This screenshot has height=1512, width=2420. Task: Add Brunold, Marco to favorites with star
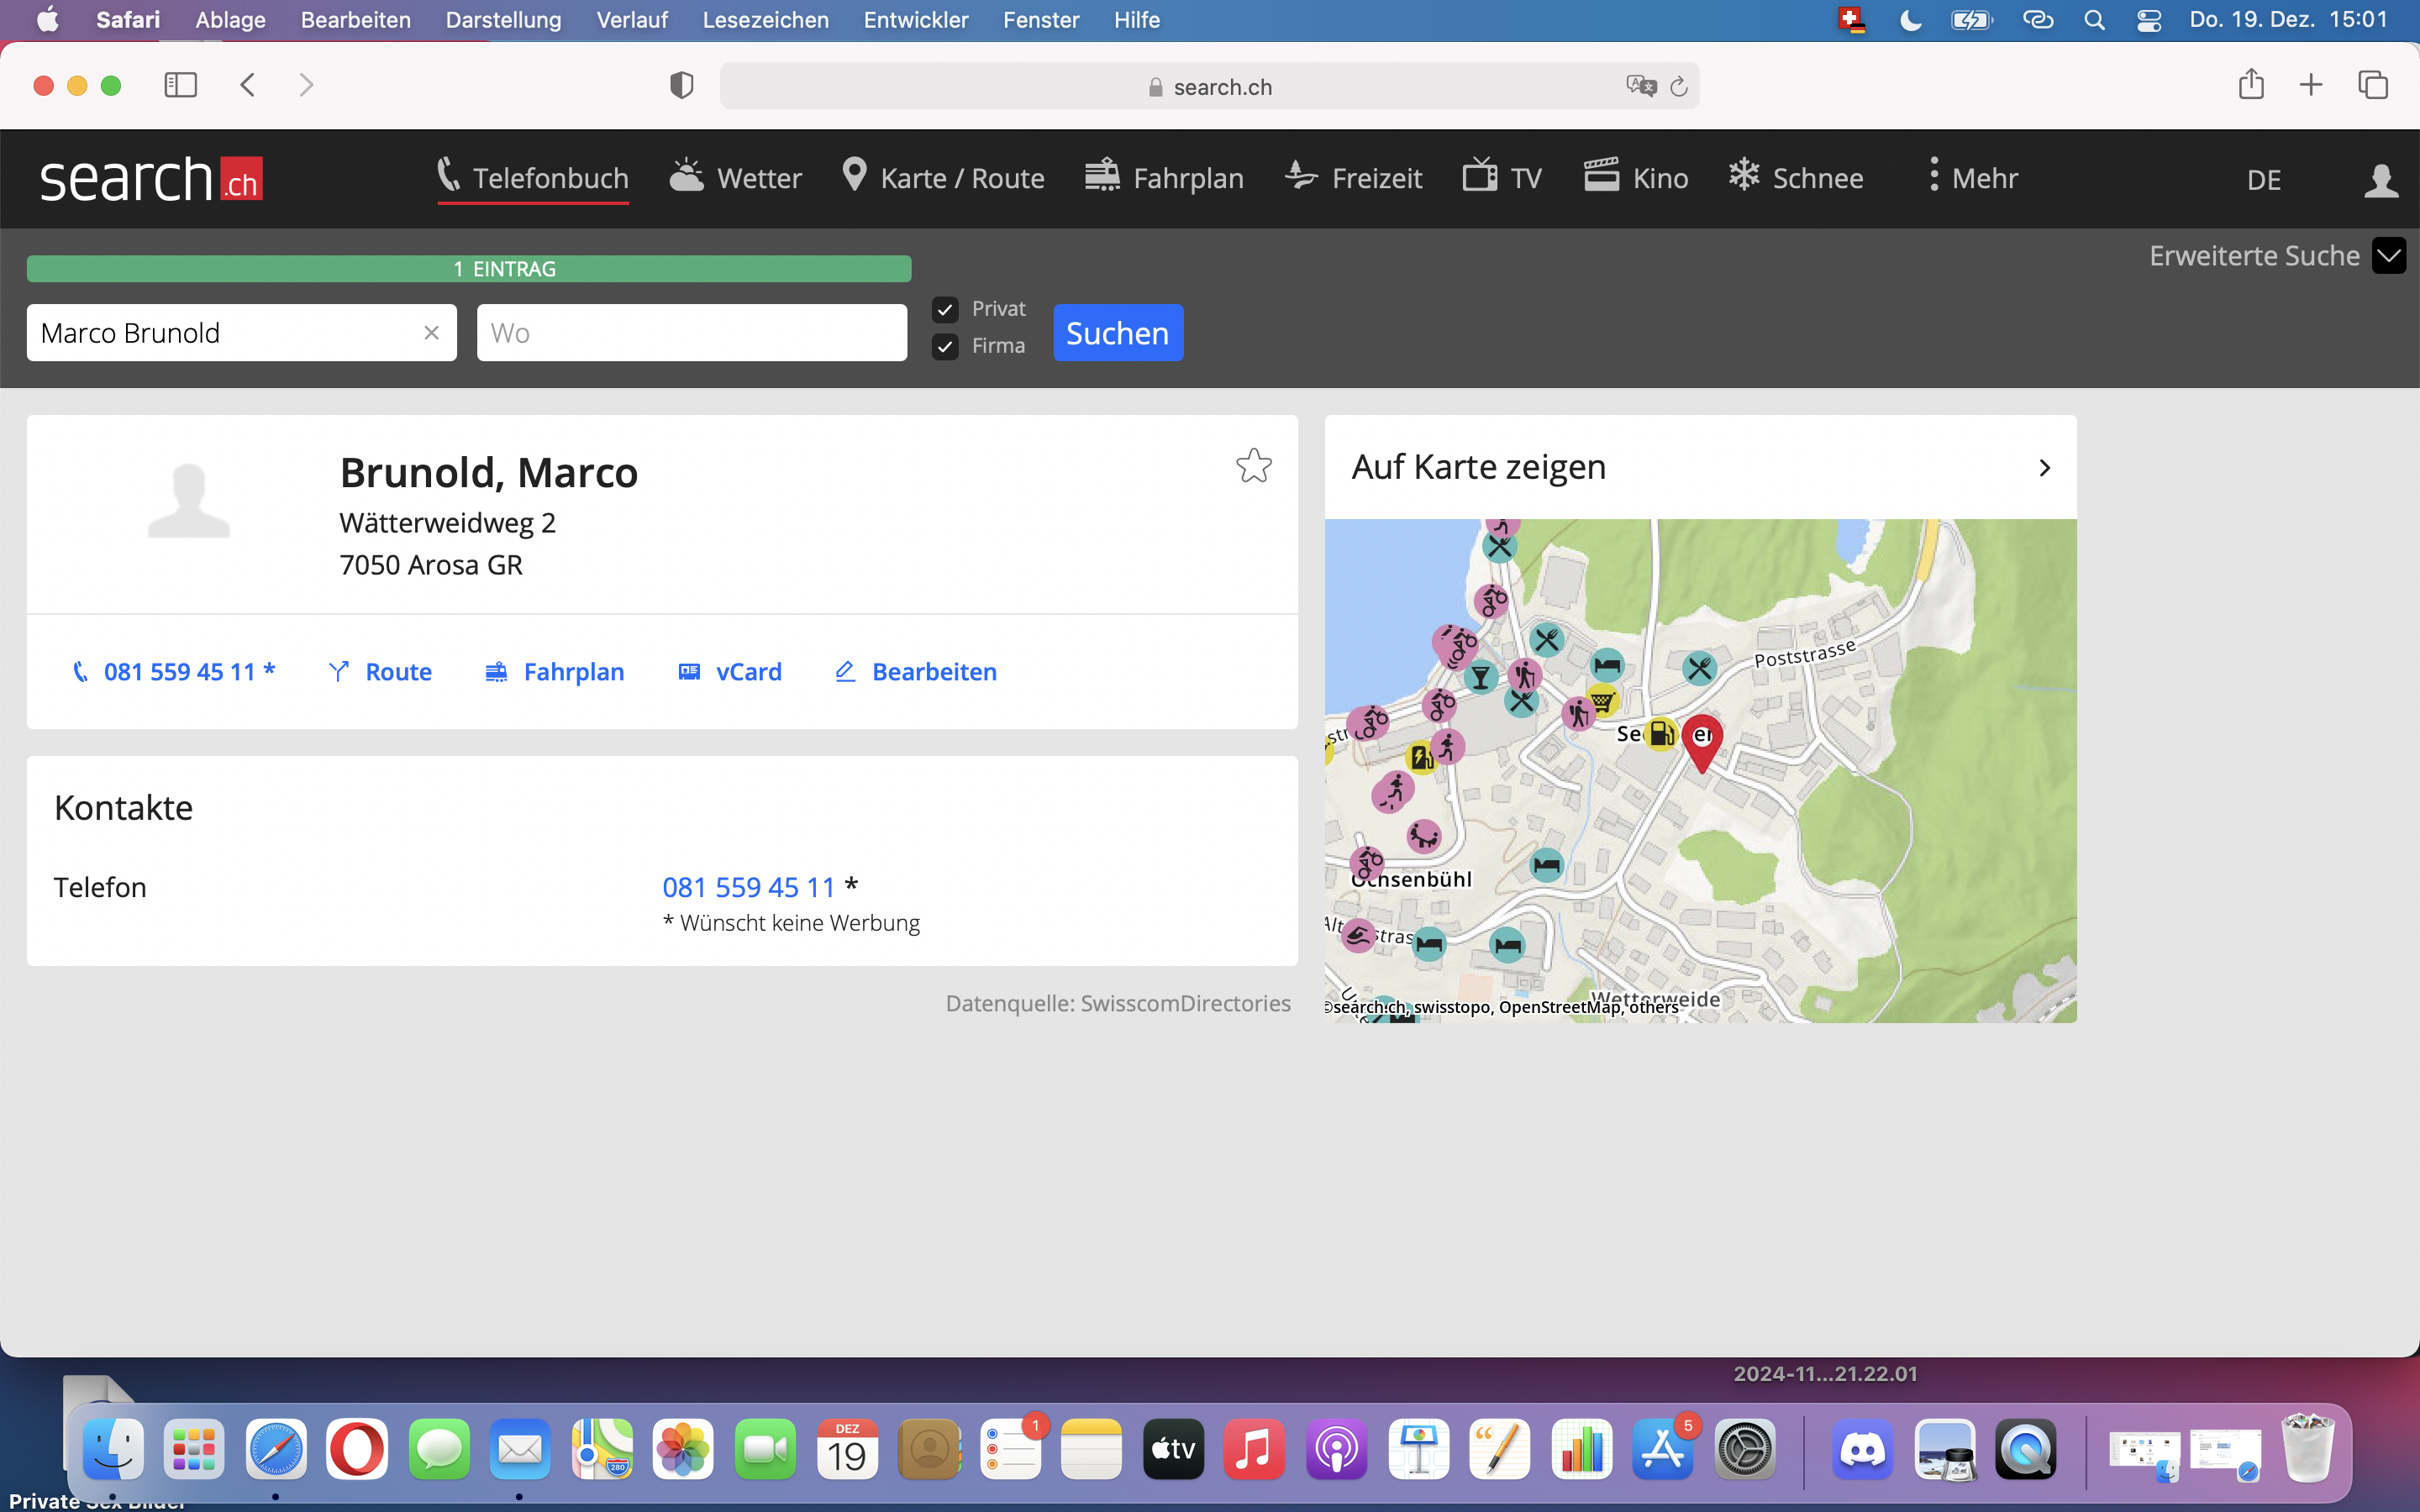[1254, 466]
